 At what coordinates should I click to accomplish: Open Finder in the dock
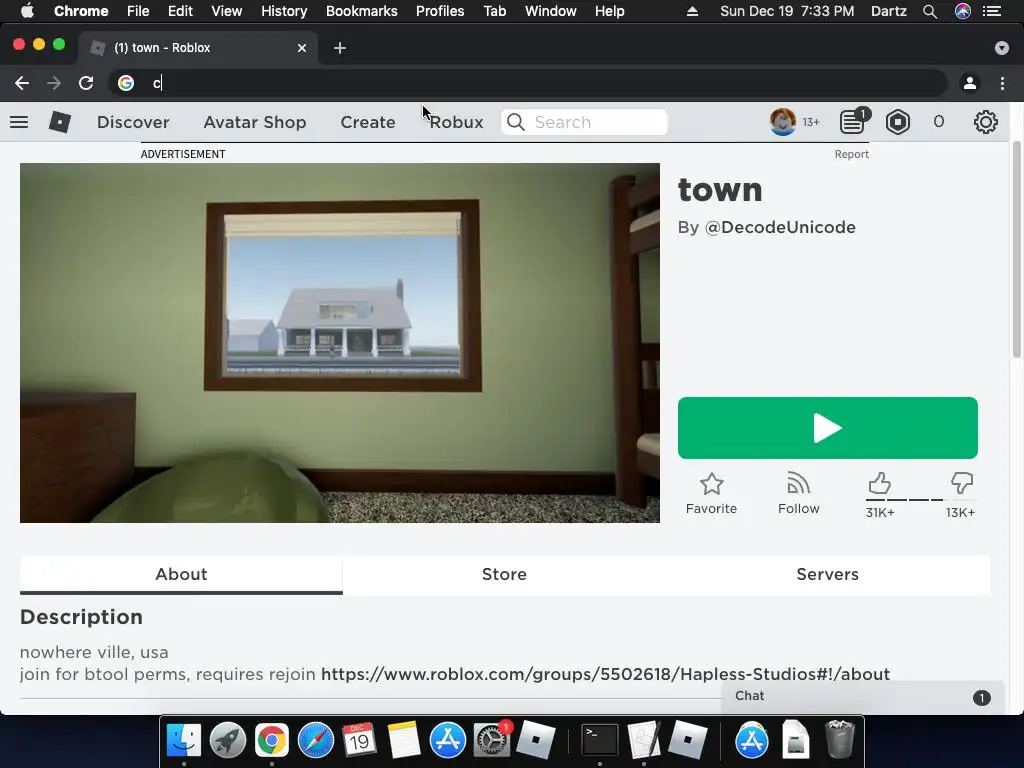pyautogui.click(x=184, y=740)
